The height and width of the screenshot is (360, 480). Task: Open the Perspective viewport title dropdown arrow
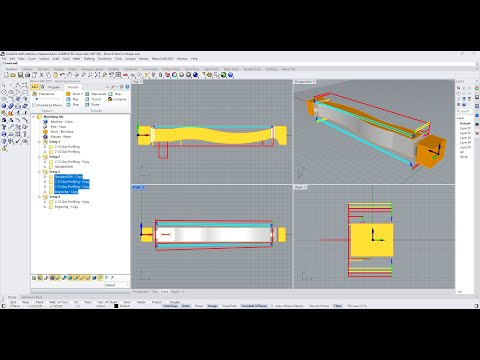[314, 82]
